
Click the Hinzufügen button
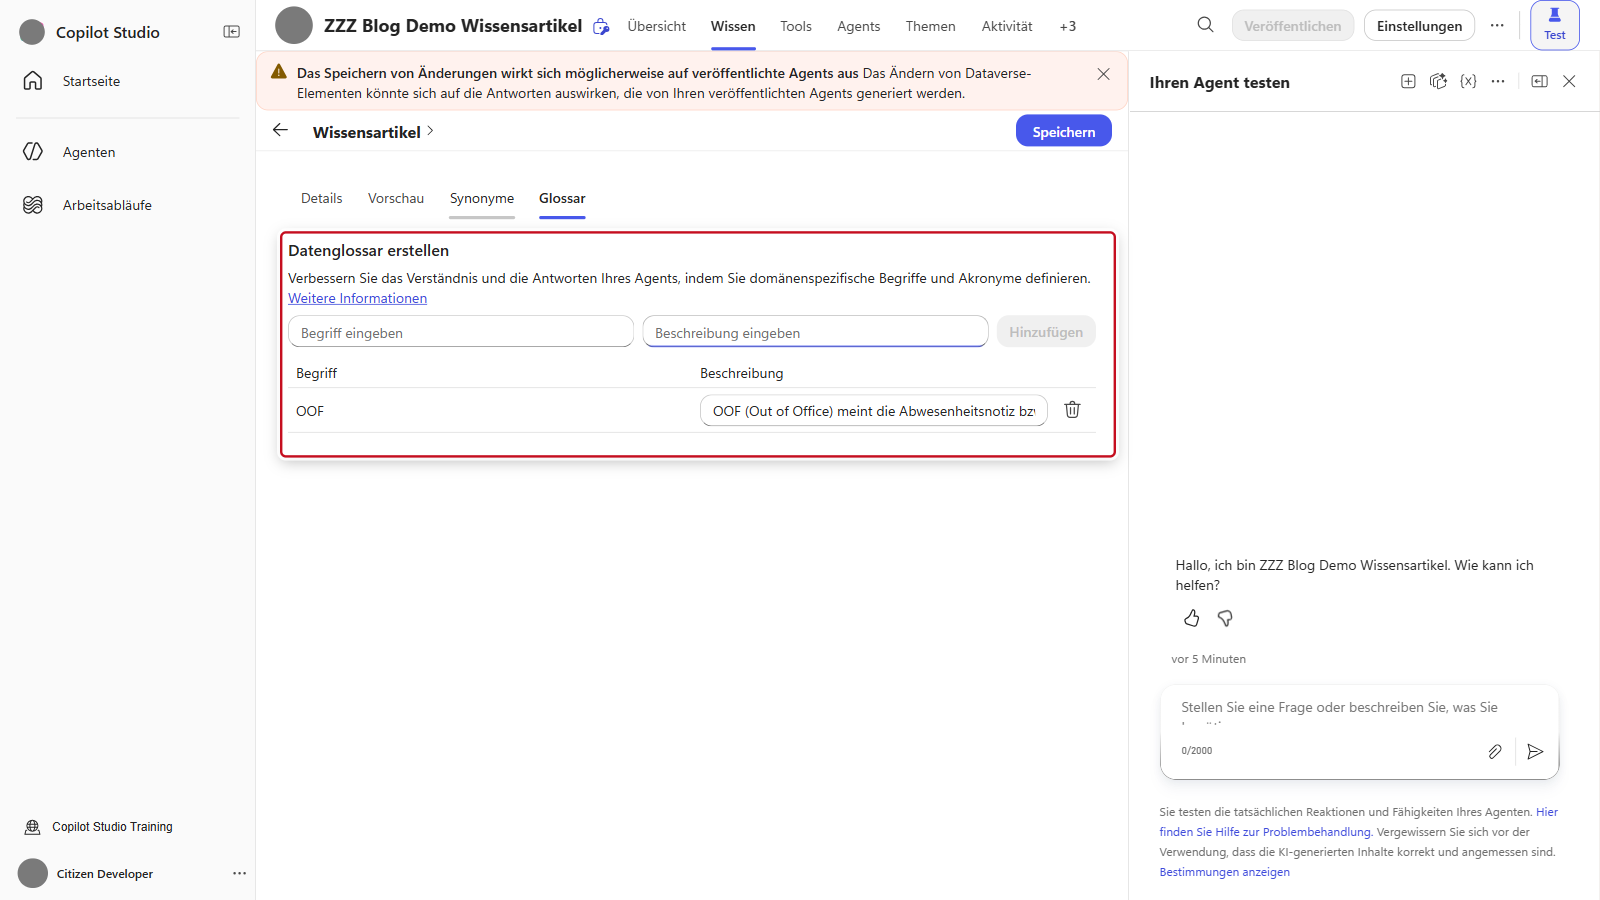click(x=1046, y=332)
